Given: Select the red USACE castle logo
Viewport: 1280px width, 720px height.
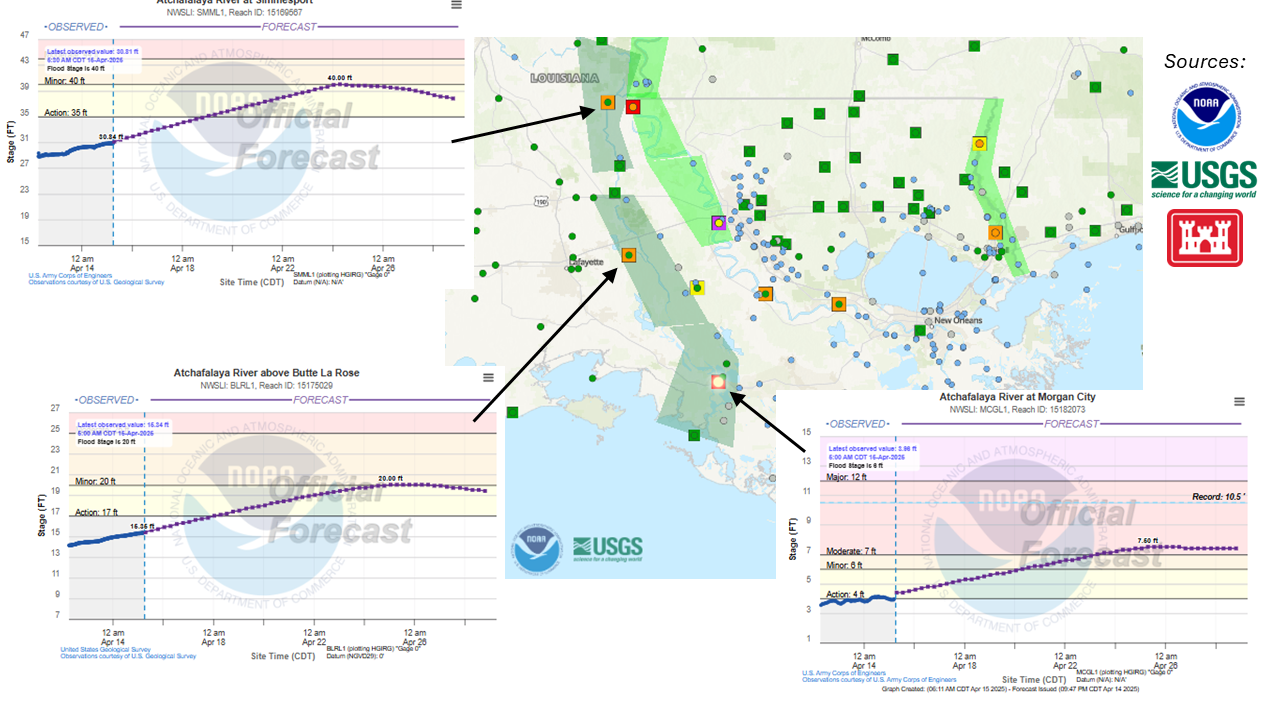Looking at the screenshot, I should 1205,237.
